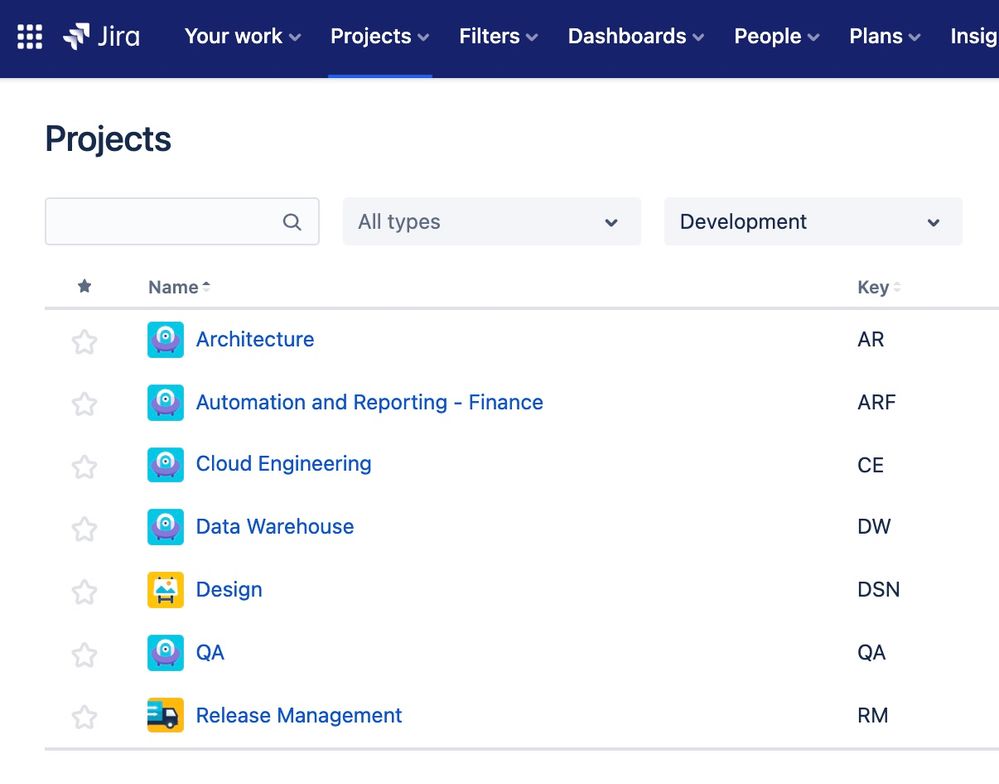
Task: Star the Cloud Engineering project
Action: [x=84, y=467]
